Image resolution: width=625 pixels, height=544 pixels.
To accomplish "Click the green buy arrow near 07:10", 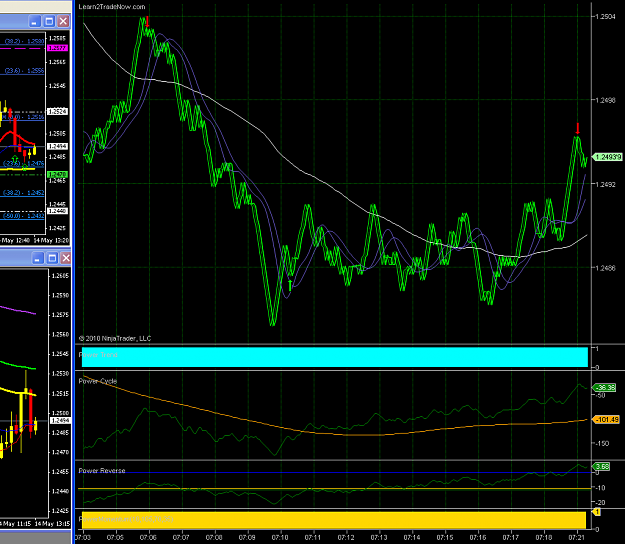I will (290, 285).
